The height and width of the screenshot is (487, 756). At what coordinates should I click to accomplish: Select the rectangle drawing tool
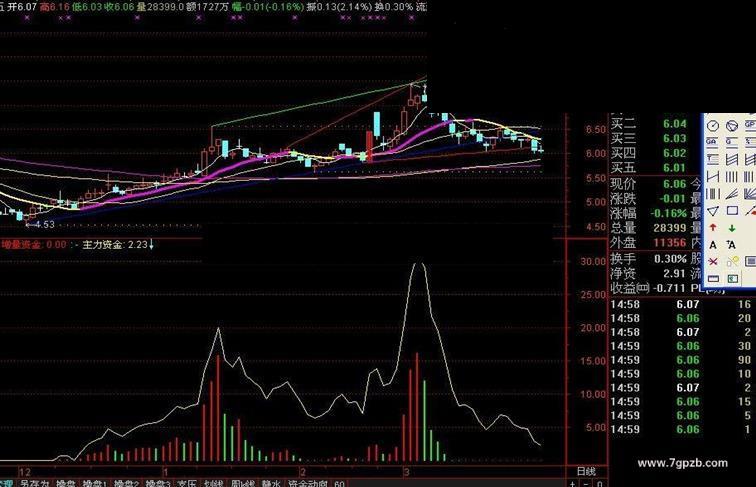click(732, 211)
